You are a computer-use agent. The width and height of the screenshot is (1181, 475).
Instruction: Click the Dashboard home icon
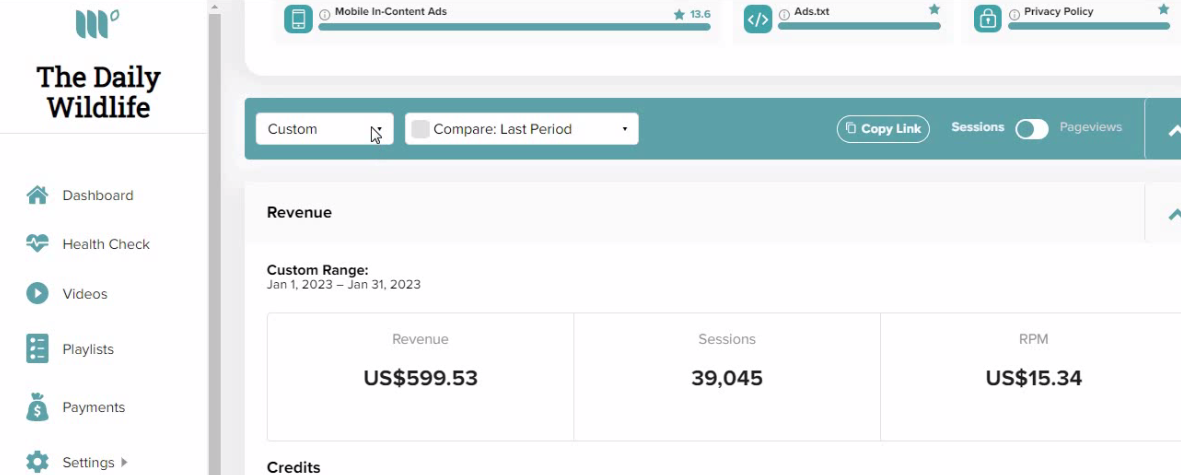(x=37, y=196)
